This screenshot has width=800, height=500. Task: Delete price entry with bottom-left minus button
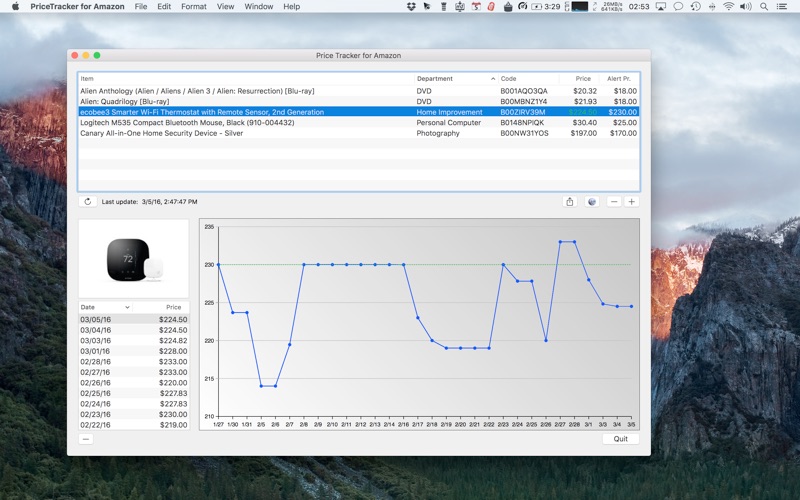click(86, 439)
